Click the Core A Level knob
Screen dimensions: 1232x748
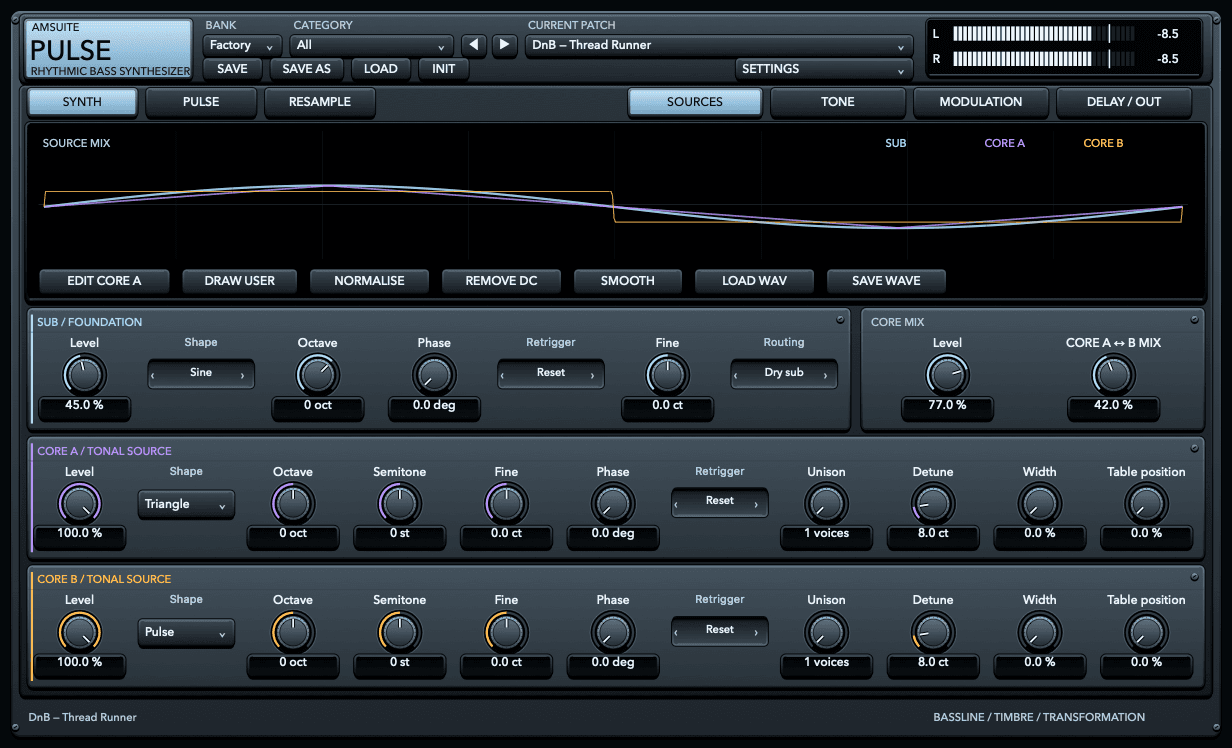tap(80, 503)
